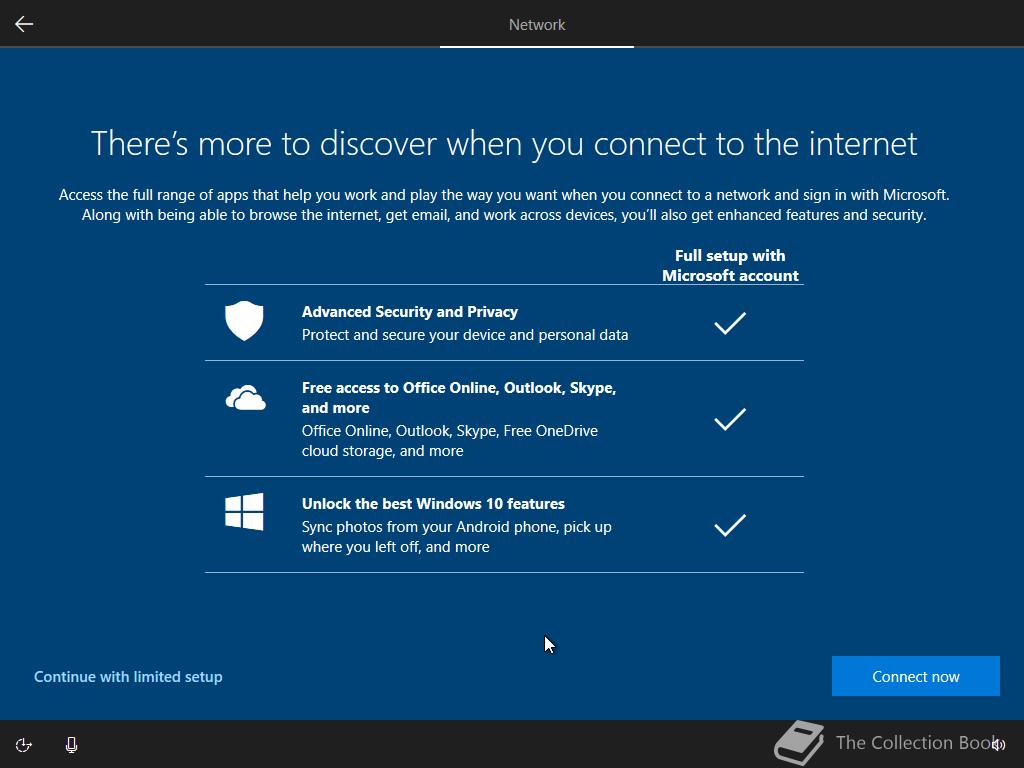Toggle the Cortana microphone icon

tap(72, 745)
